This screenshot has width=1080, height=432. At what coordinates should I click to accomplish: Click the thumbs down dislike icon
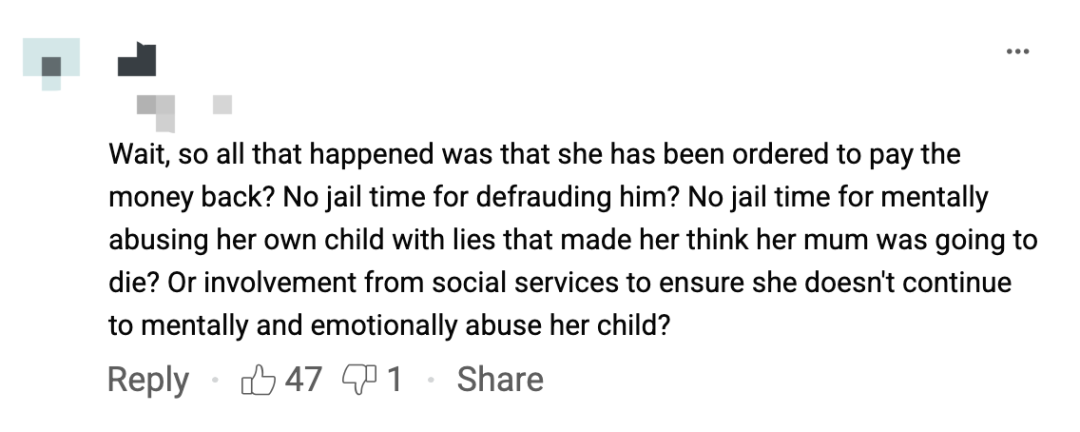point(357,380)
